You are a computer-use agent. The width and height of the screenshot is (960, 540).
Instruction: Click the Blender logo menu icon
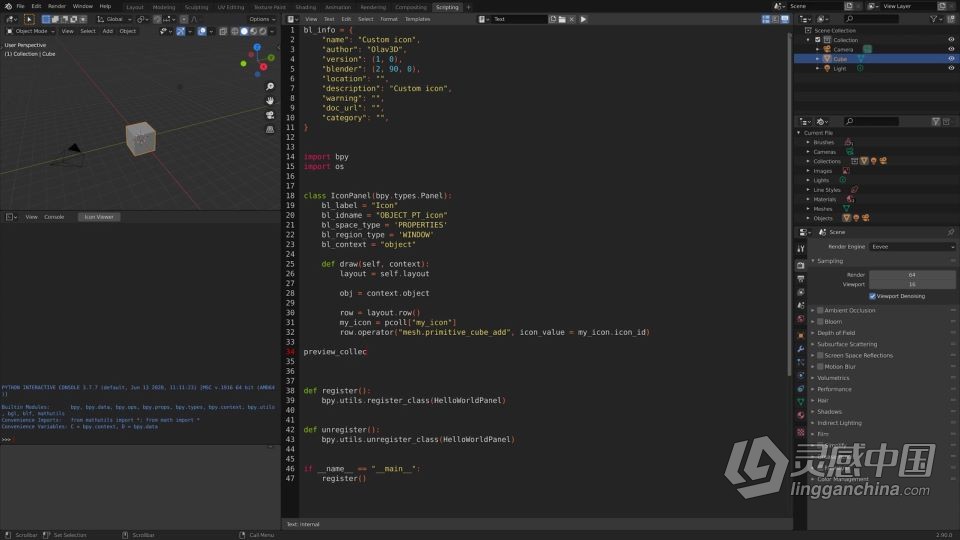click(x=8, y=6)
